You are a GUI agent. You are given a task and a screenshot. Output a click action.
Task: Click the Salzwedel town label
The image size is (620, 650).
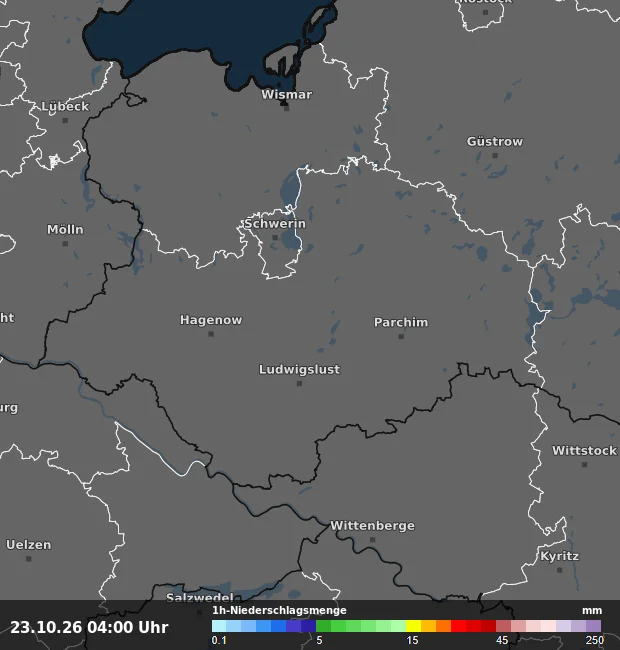coord(200,597)
